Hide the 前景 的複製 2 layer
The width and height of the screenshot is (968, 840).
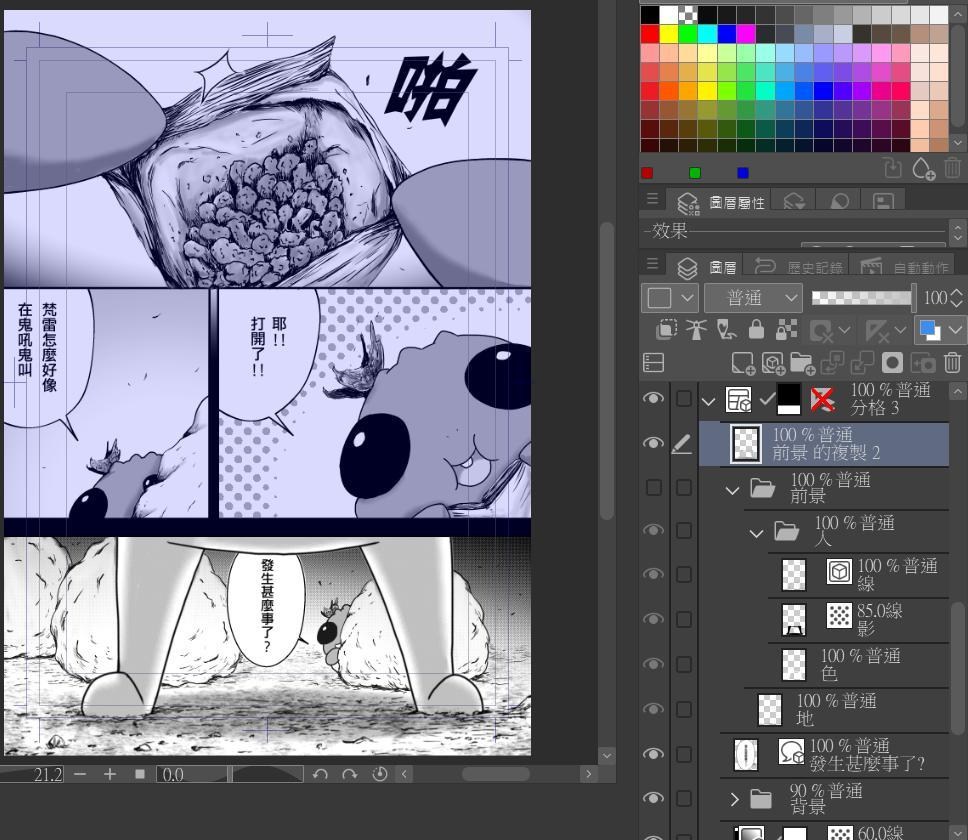653,443
